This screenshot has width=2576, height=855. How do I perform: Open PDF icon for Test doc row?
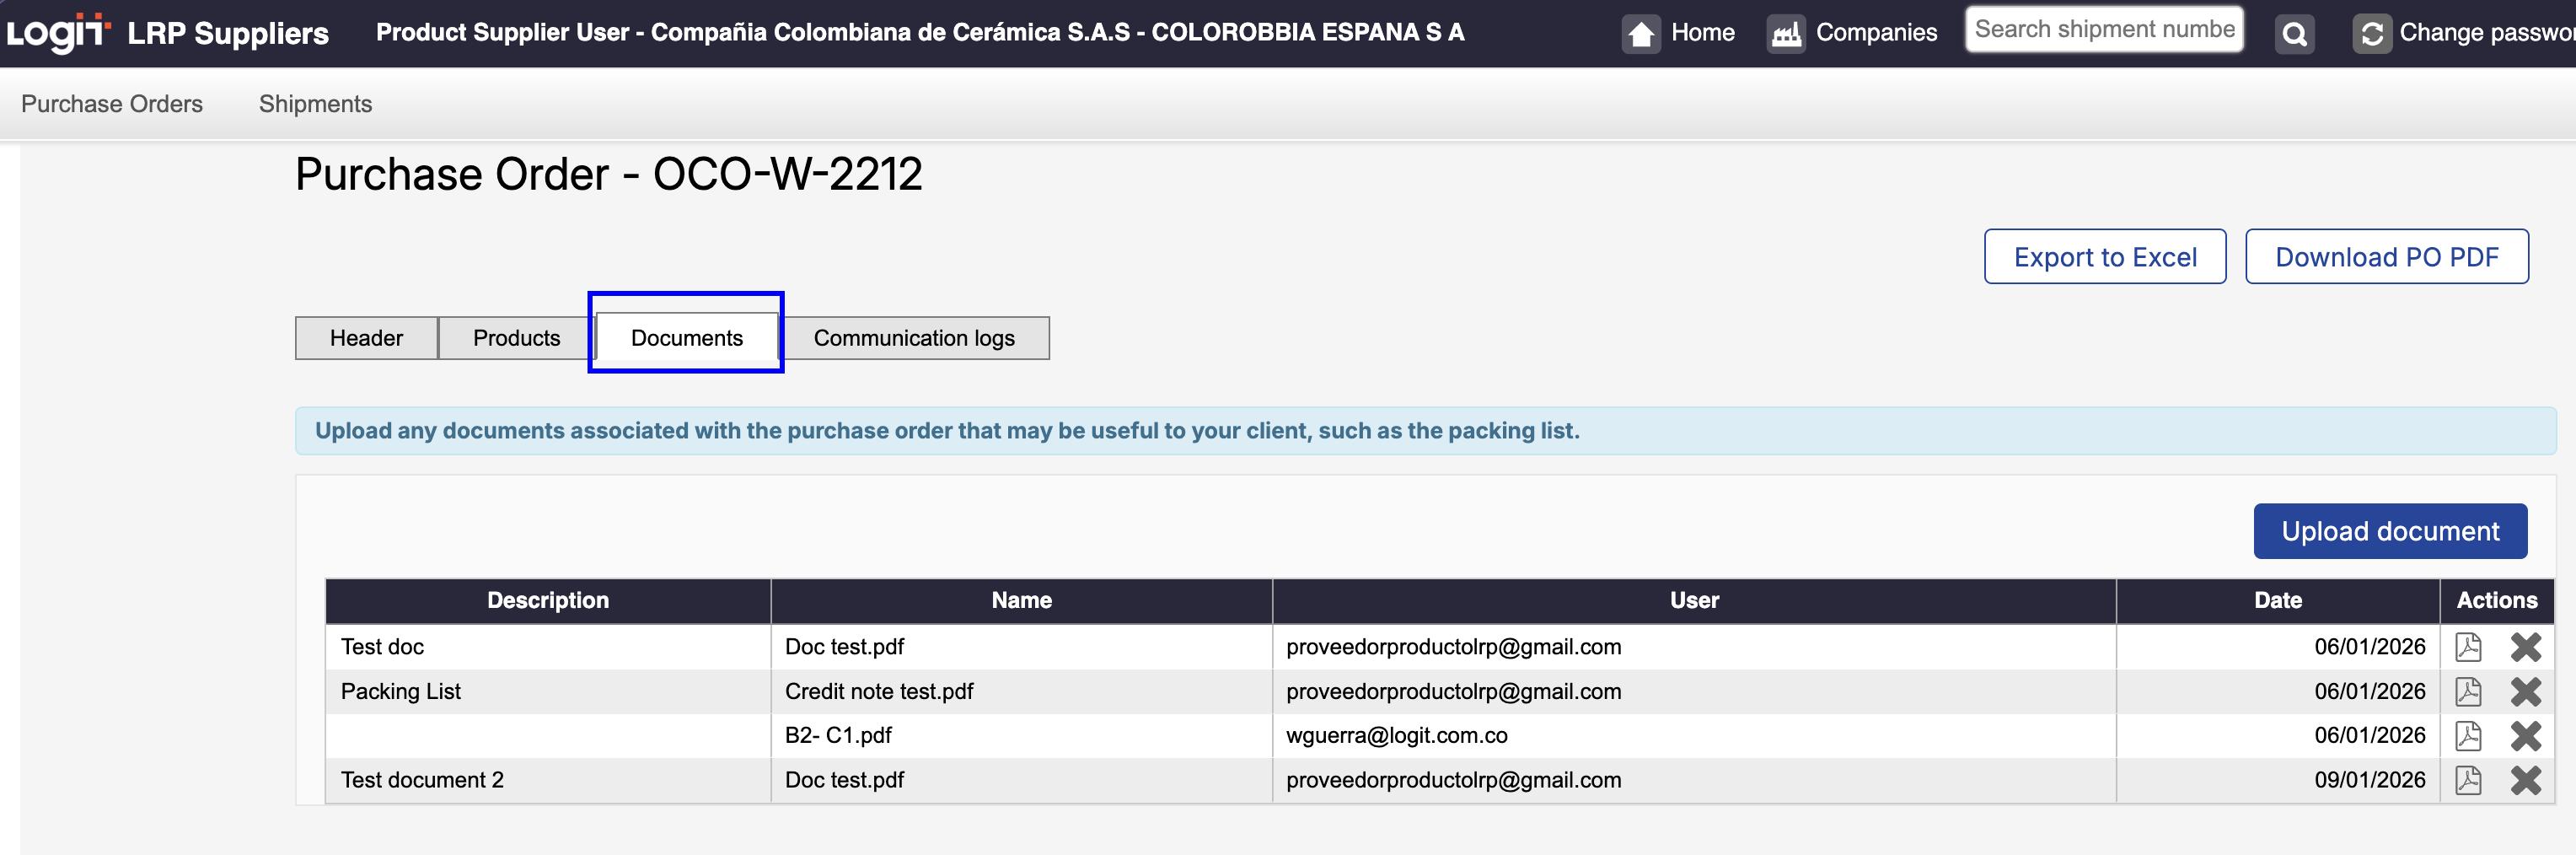2468,647
